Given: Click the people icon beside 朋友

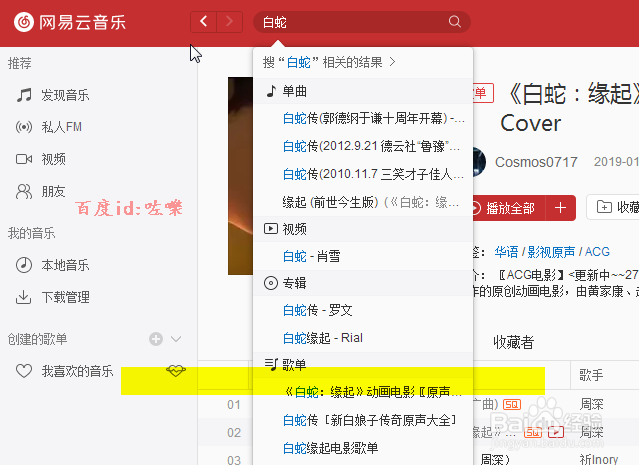Looking at the screenshot, I should tap(24, 191).
